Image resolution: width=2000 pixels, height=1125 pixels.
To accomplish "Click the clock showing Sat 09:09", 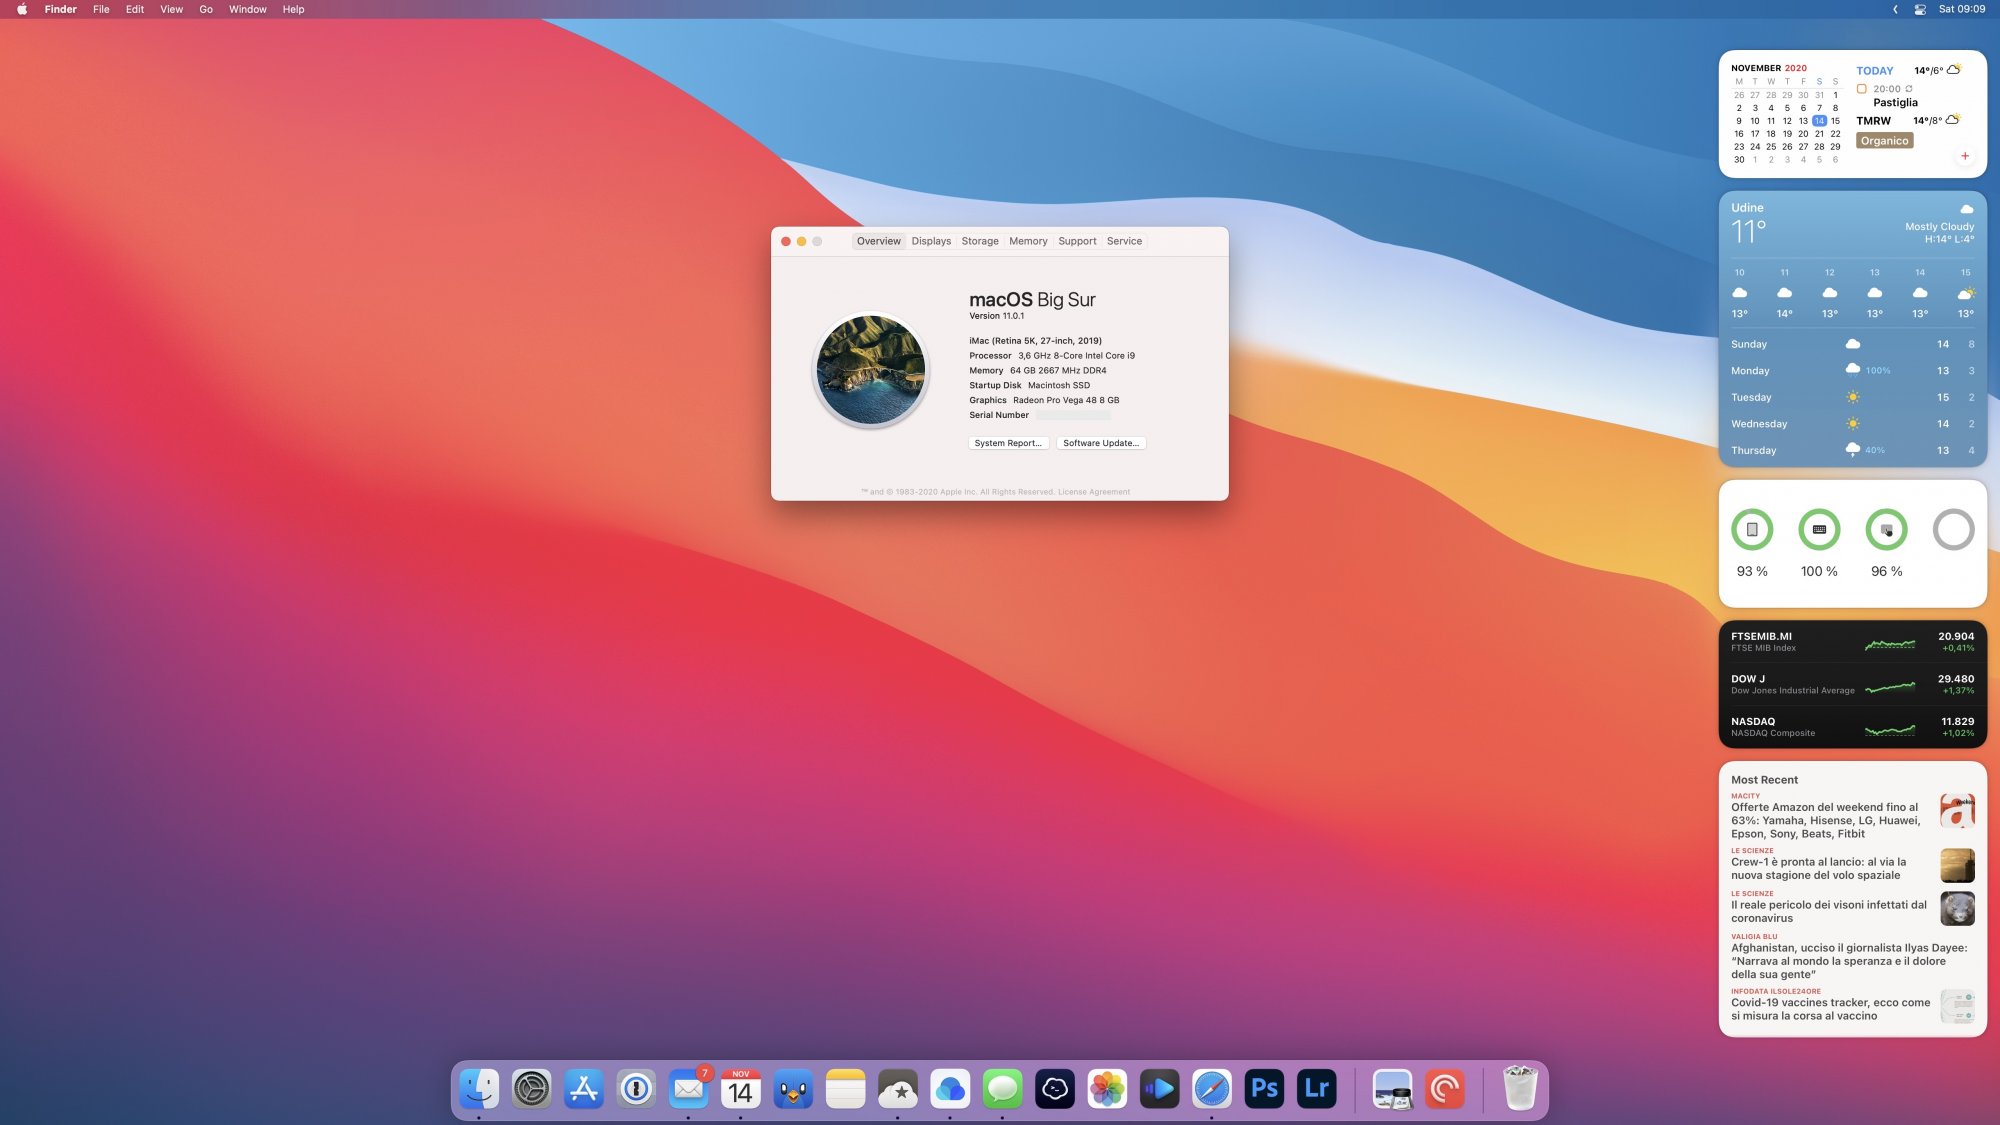I will [x=1962, y=9].
